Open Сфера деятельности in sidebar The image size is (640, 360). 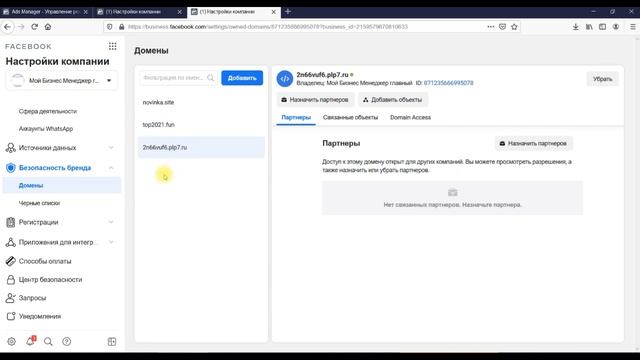[x=48, y=111]
